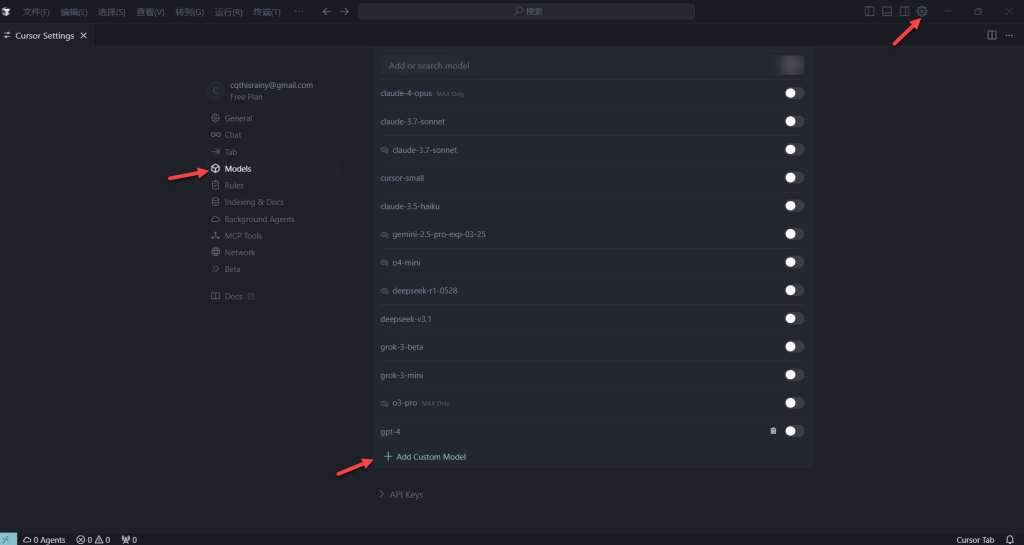Open the 编辑(E) menu
Viewport: 1024px width, 545px height.
coord(74,12)
